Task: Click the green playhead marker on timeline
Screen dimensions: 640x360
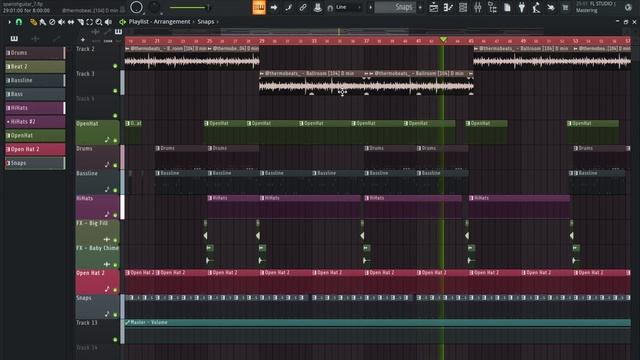Action: coord(443,40)
